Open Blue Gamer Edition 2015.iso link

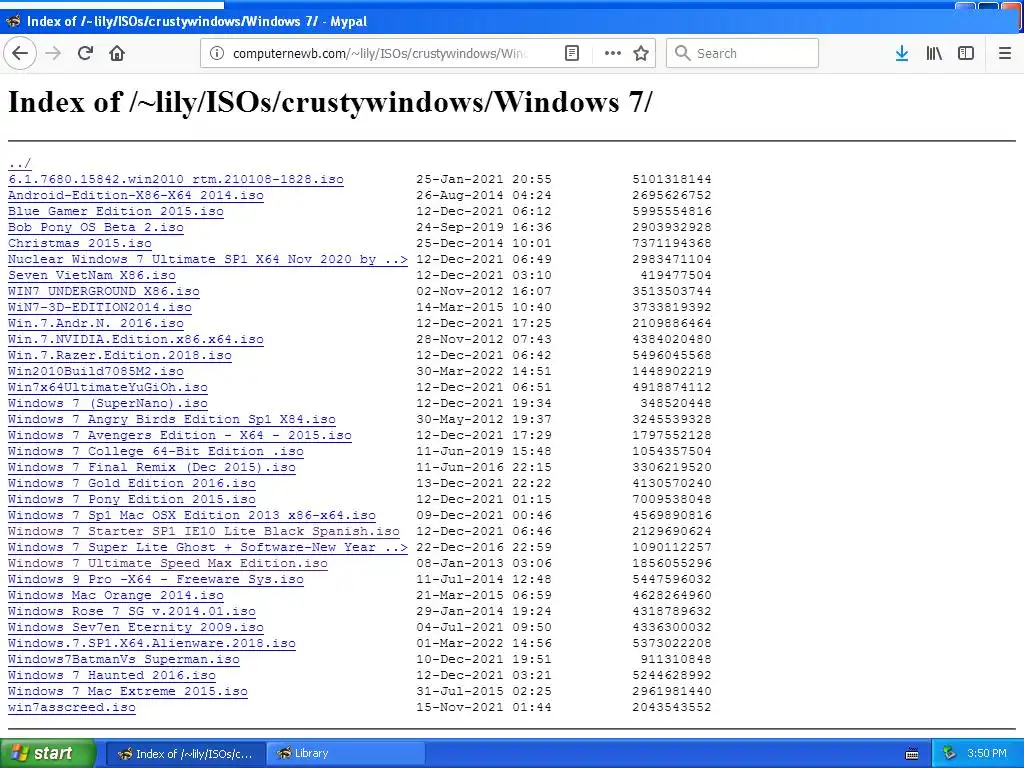(x=116, y=211)
